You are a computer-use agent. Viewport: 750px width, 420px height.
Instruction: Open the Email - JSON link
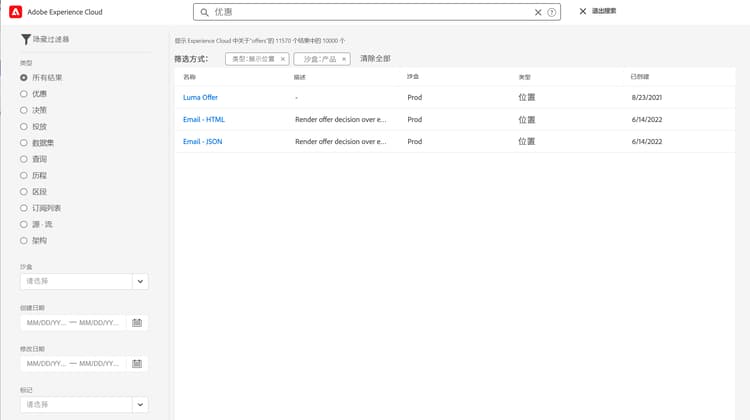coord(202,141)
